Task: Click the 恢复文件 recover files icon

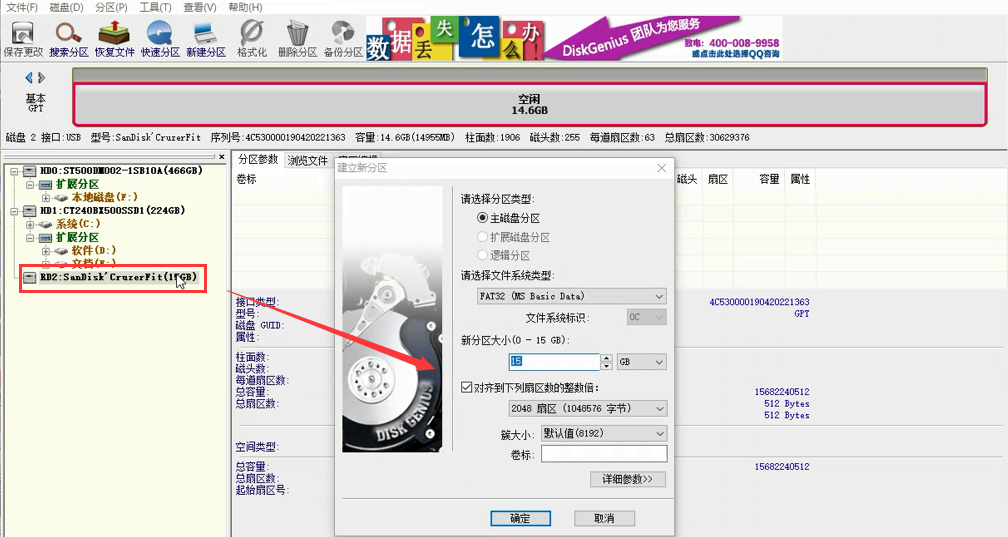Action: 114,39
